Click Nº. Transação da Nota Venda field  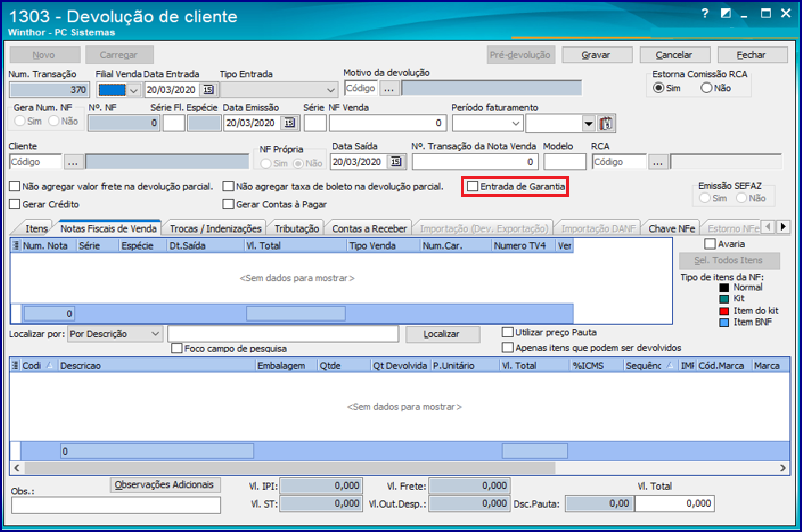pos(475,162)
